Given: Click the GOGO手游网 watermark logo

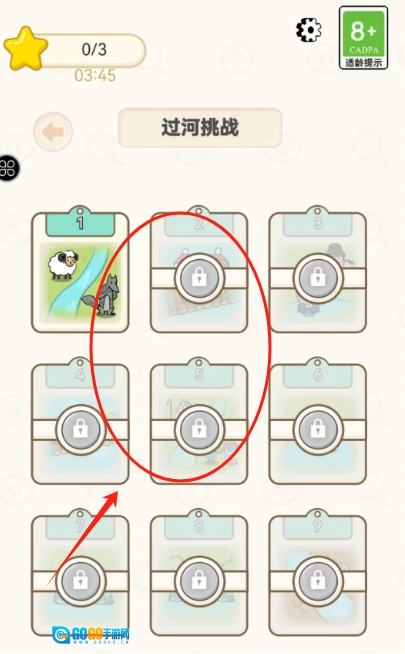Looking at the screenshot, I should point(91,635).
